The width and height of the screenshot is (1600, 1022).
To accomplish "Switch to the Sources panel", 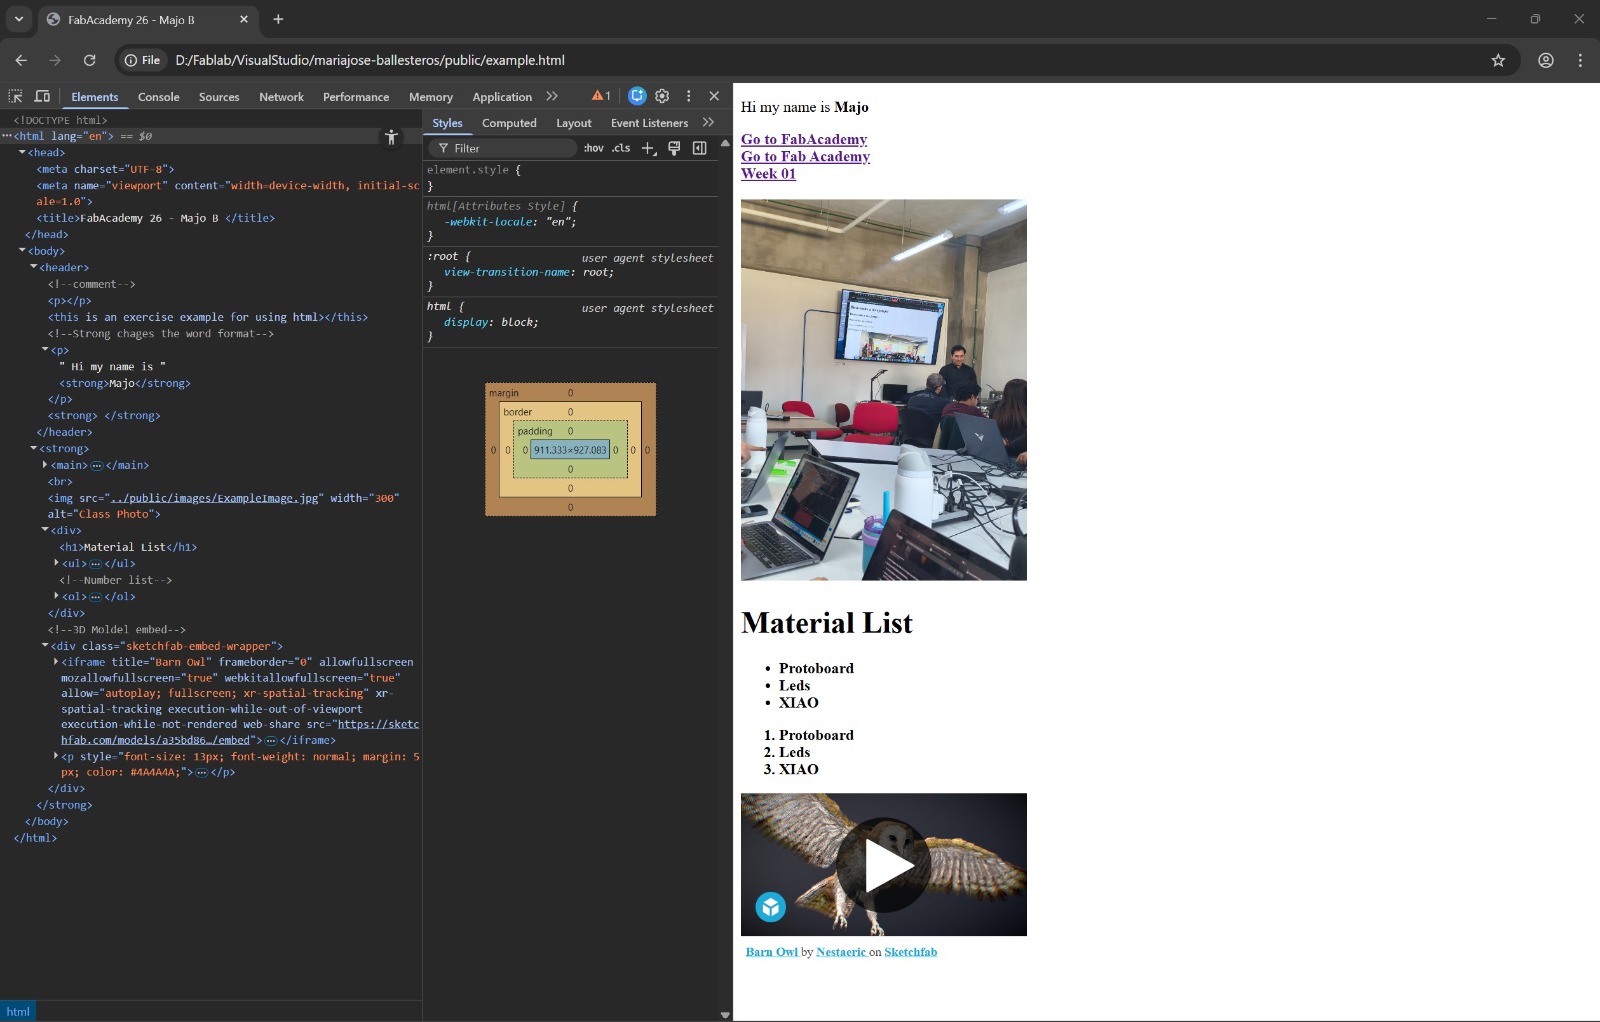I will tap(219, 97).
